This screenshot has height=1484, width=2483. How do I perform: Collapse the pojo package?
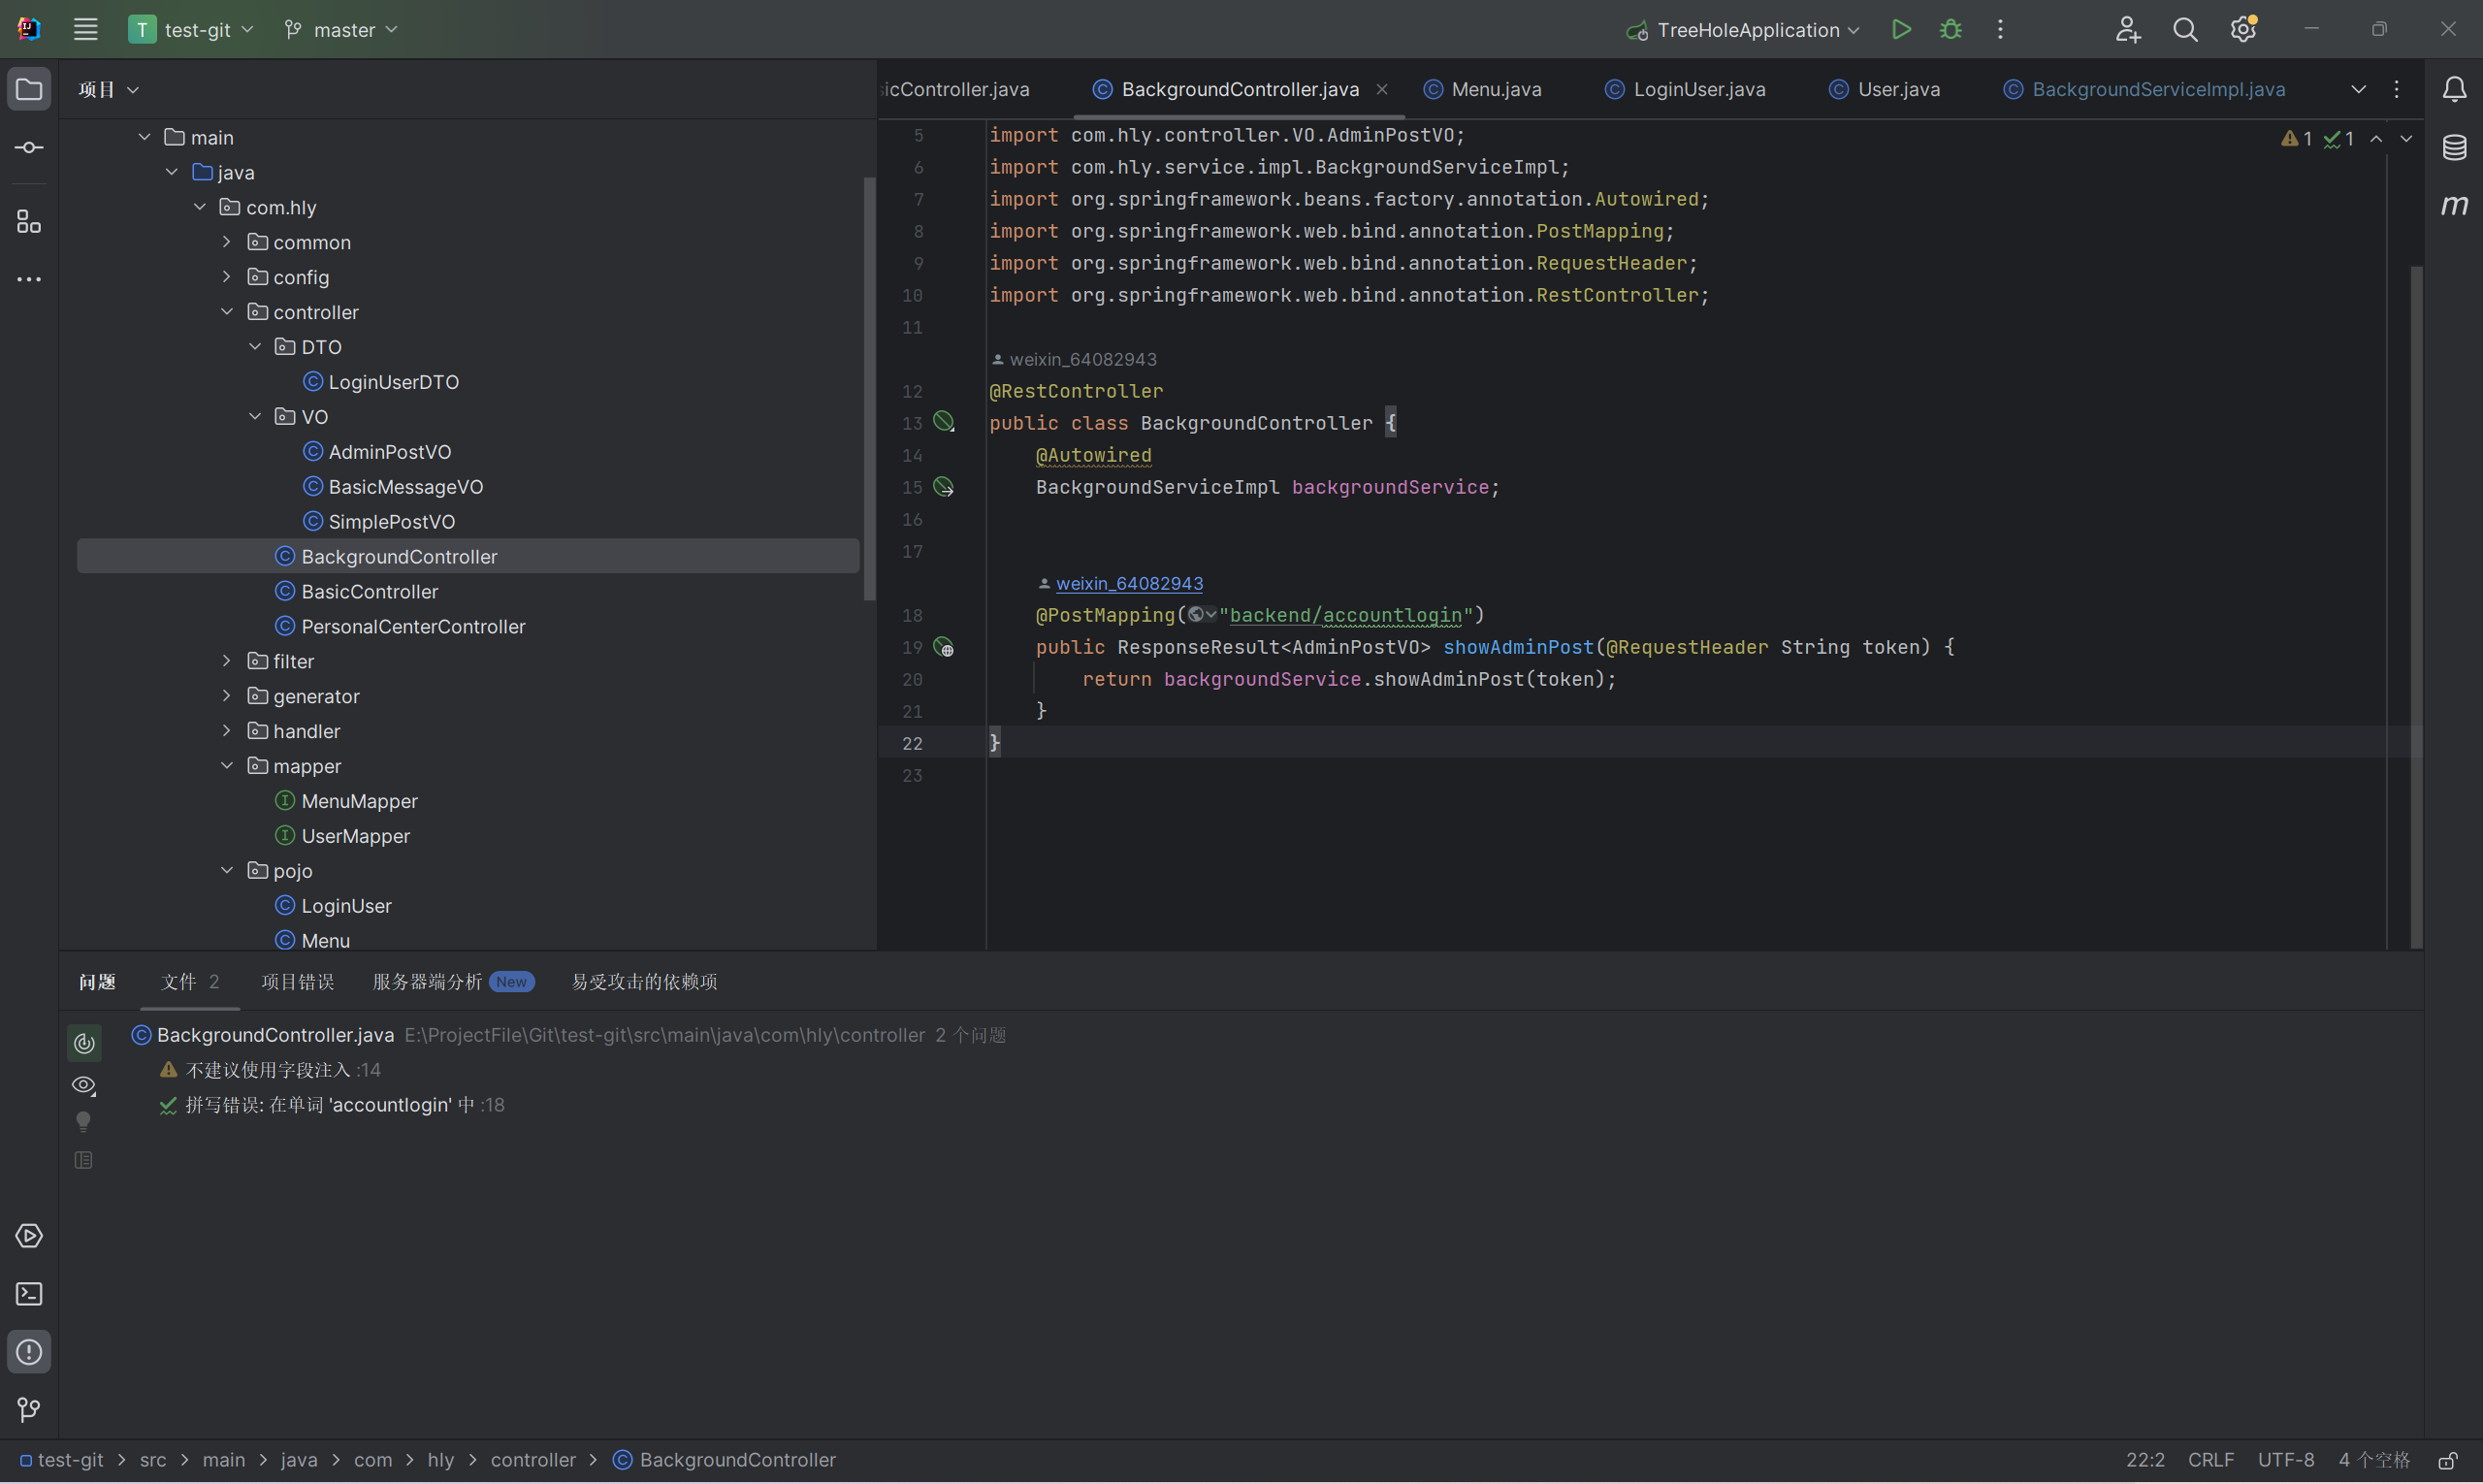click(227, 871)
